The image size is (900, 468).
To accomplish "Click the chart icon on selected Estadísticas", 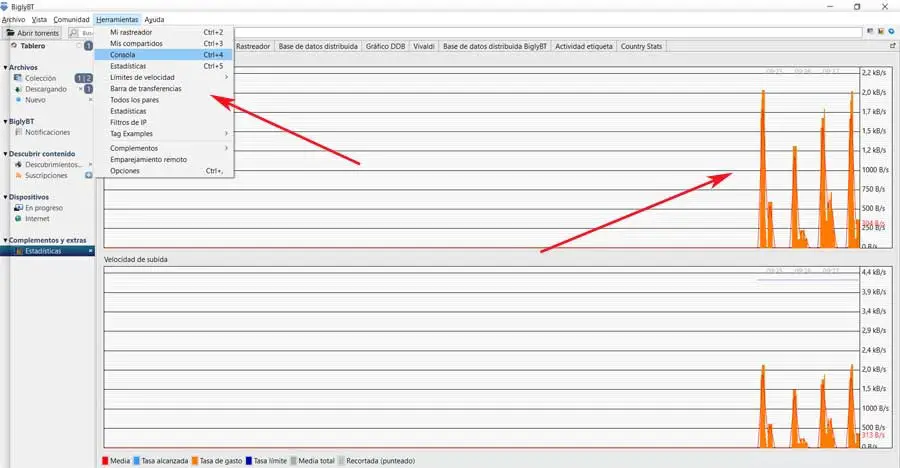I will tap(20, 251).
